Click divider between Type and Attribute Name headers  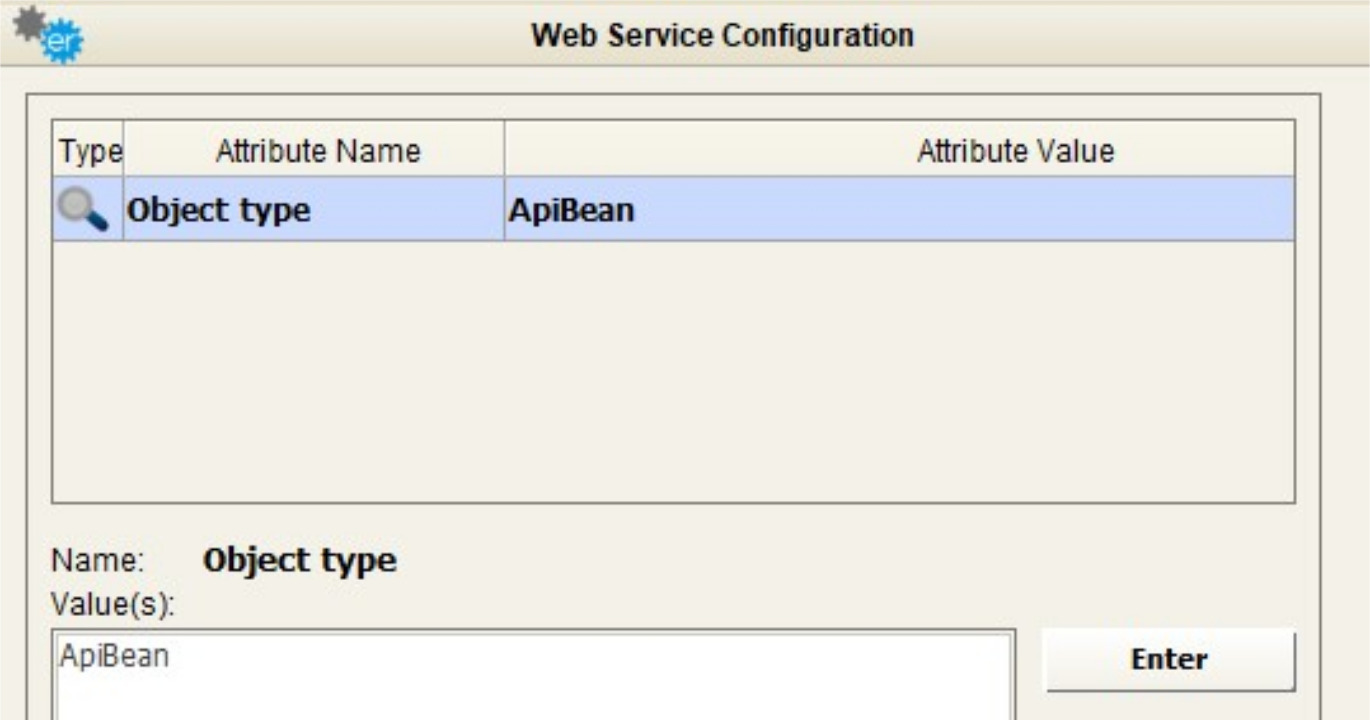point(123,152)
